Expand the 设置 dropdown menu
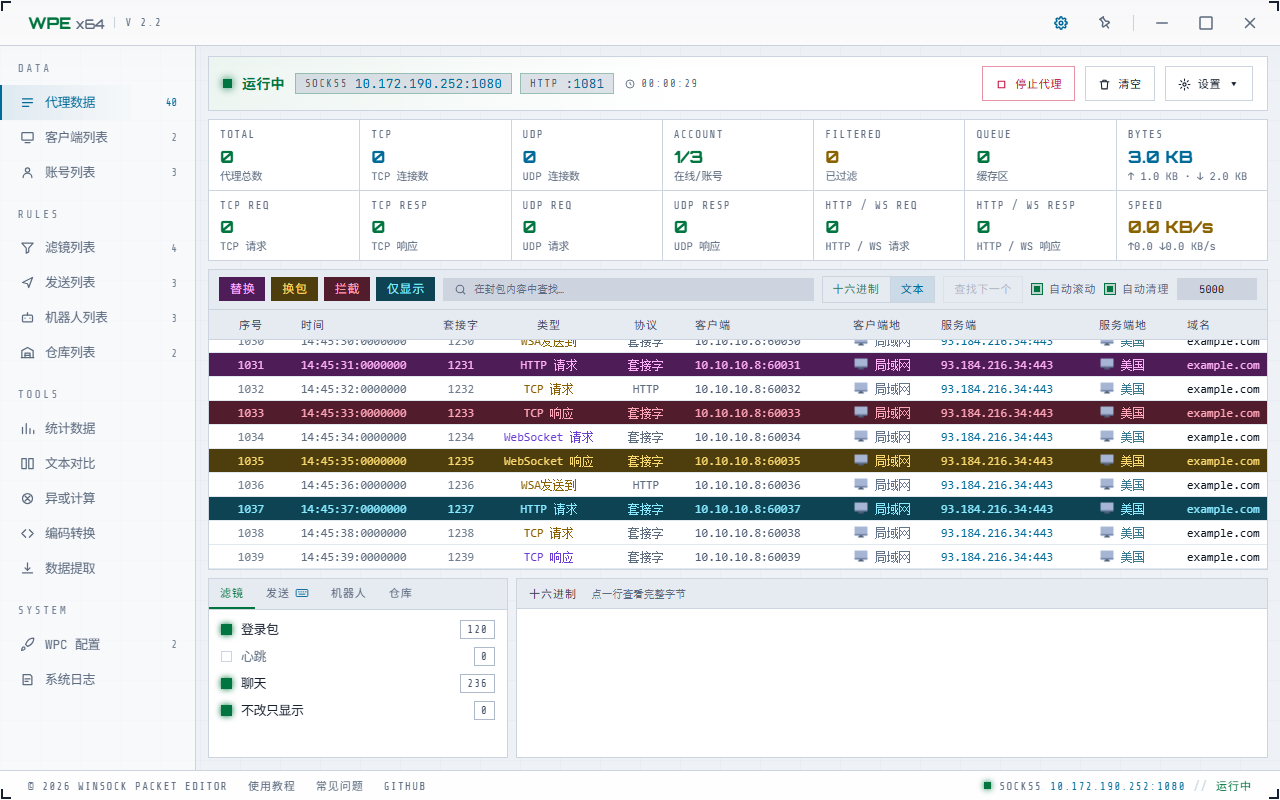The width and height of the screenshot is (1280, 800). pos(1208,84)
